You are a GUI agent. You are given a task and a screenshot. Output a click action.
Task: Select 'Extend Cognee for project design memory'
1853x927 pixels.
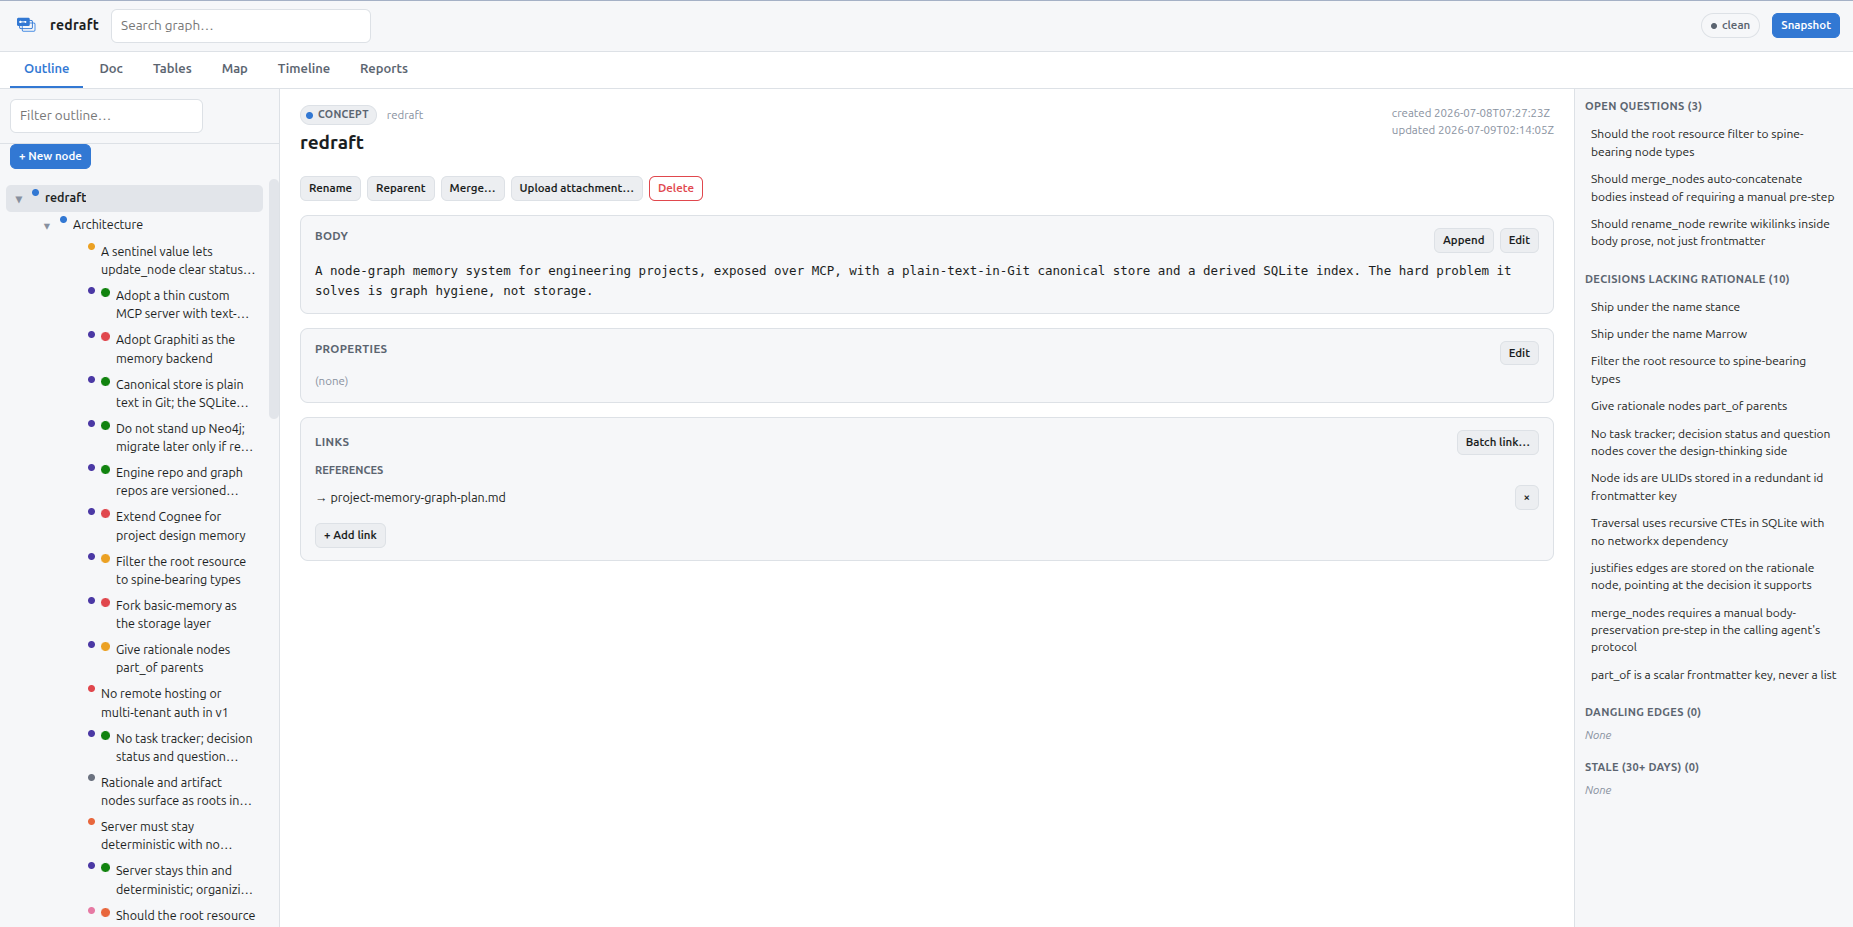pyautogui.click(x=180, y=526)
